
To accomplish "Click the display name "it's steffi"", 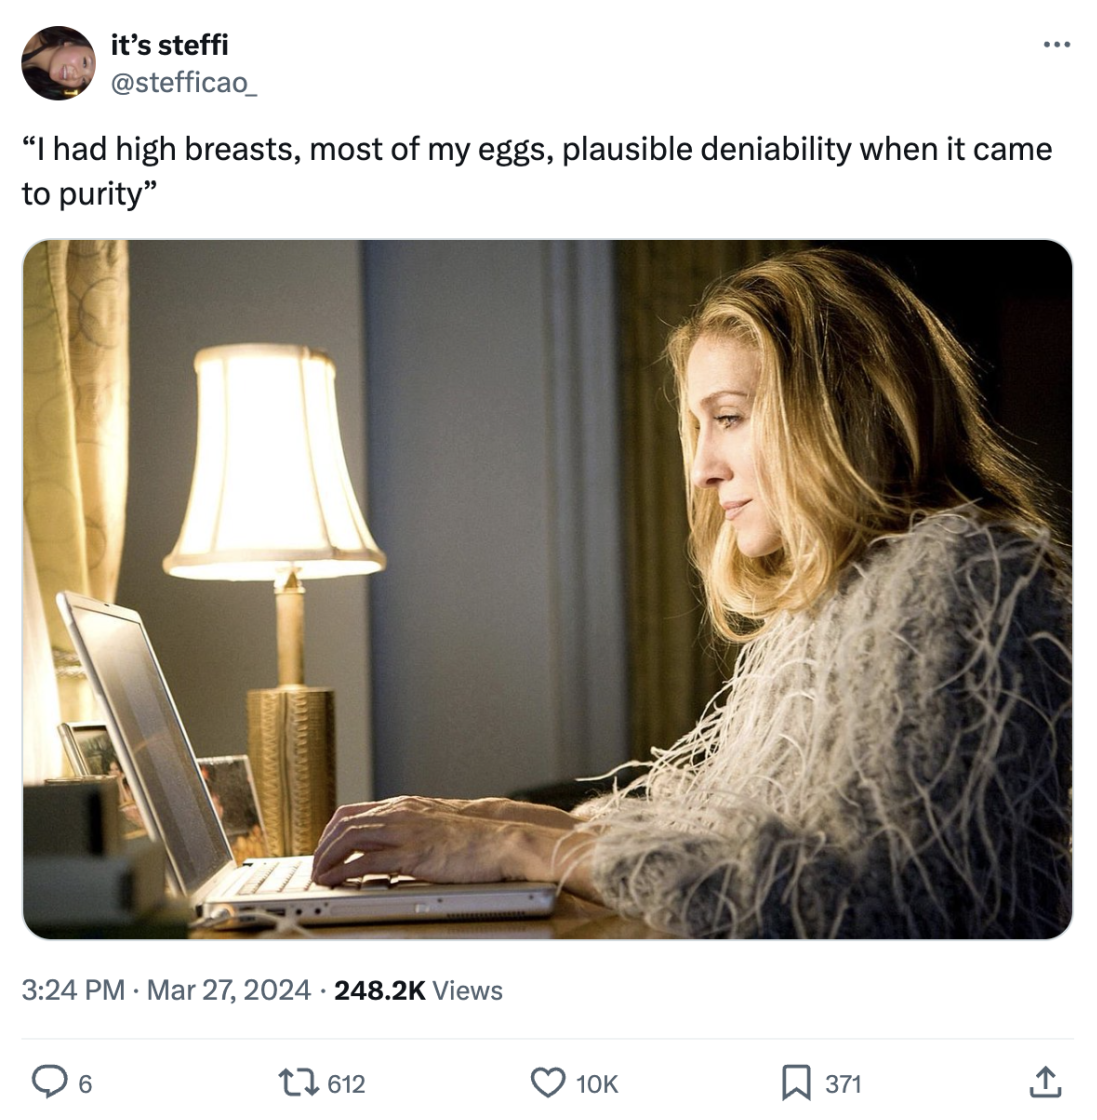I will tap(169, 45).
